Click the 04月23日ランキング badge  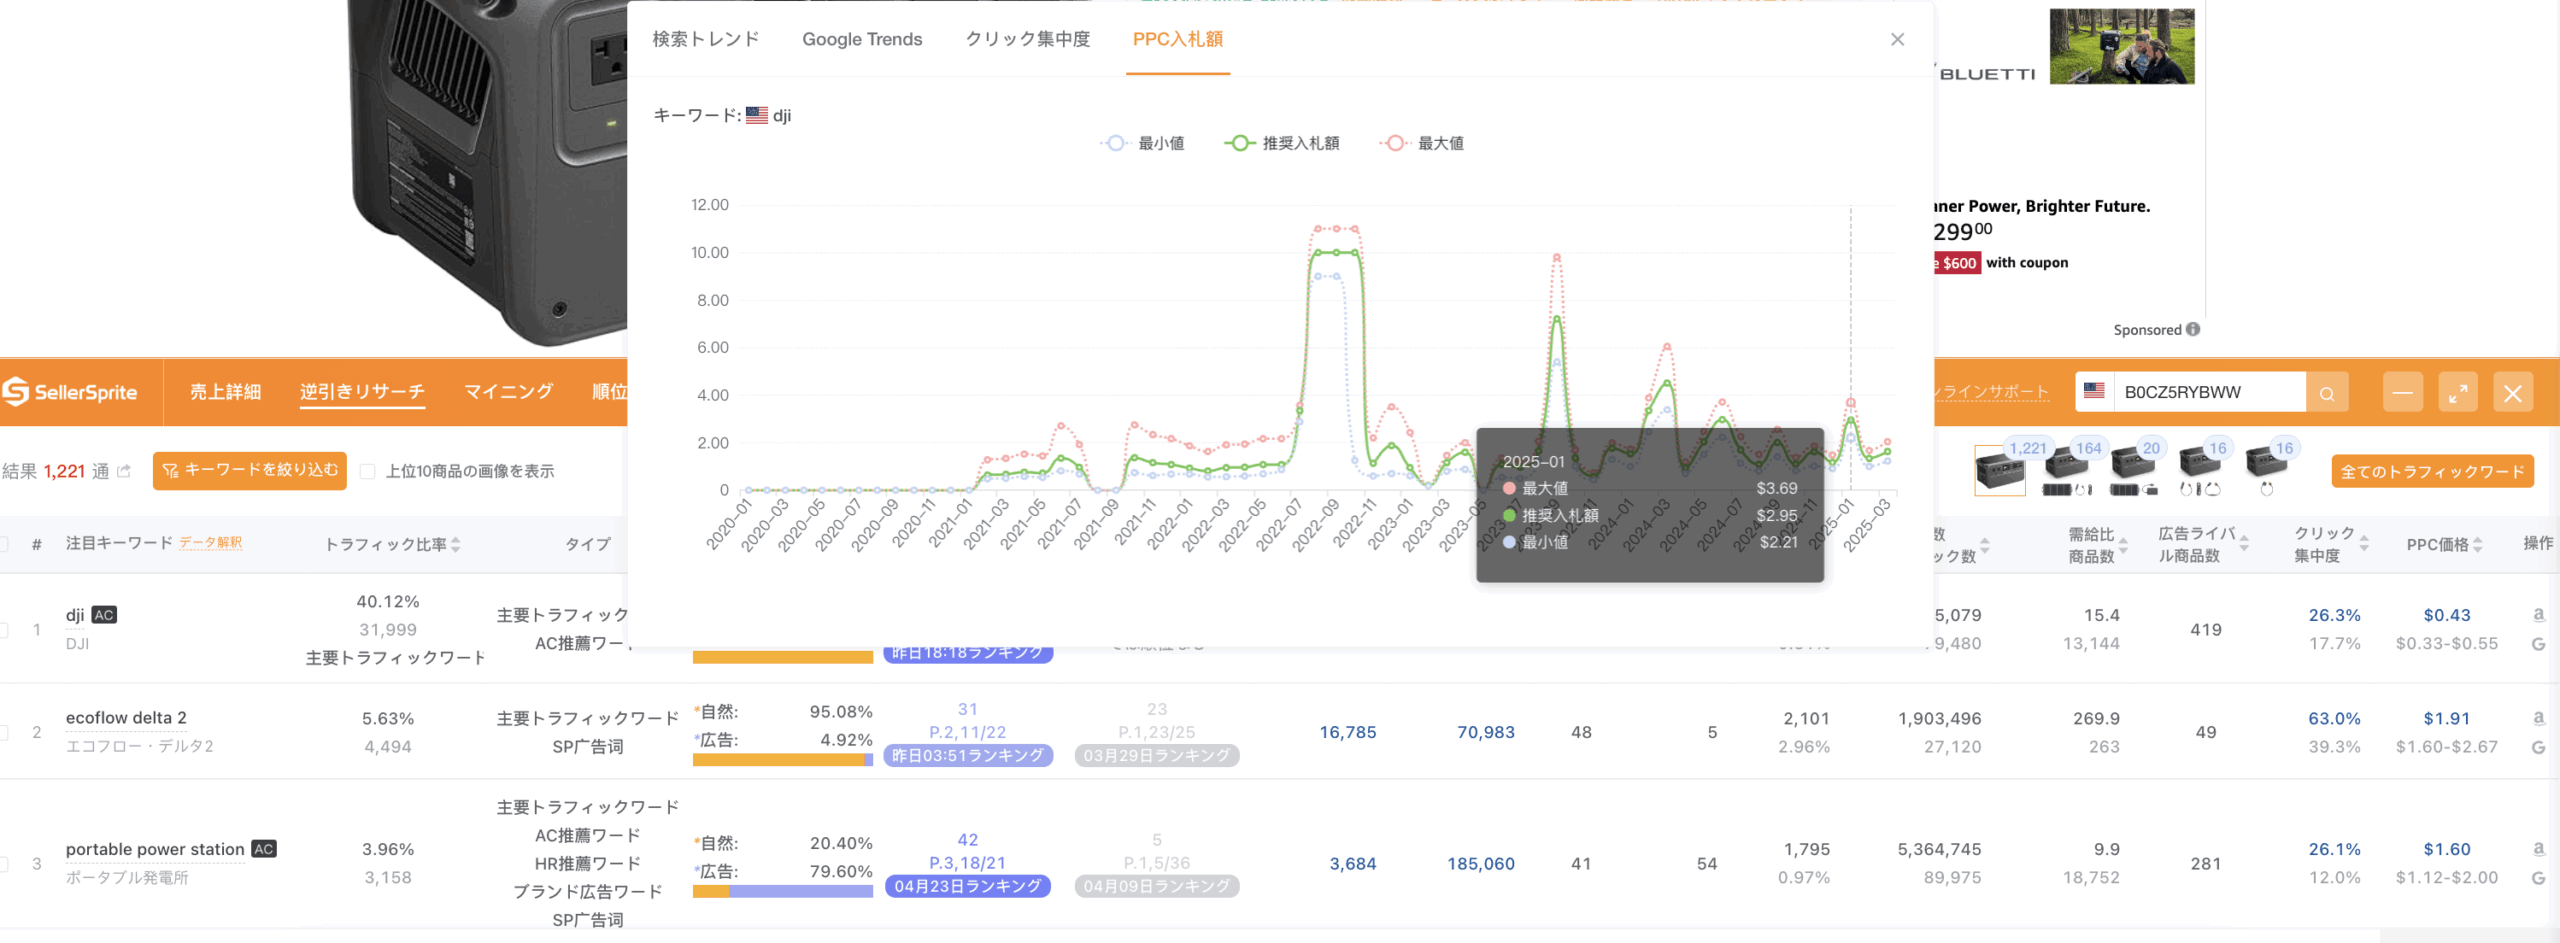click(968, 886)
